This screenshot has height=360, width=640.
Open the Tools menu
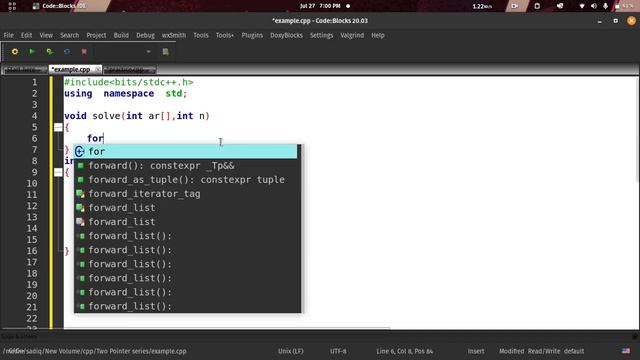point(201,36)
